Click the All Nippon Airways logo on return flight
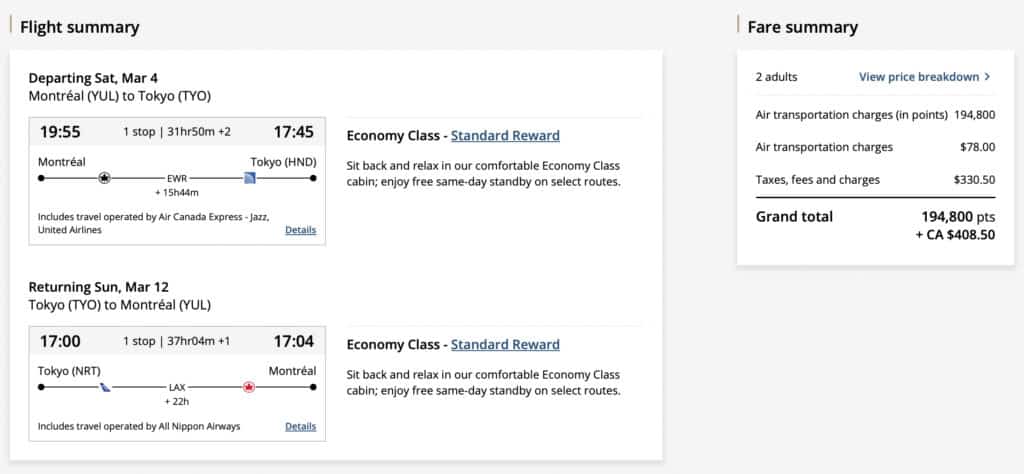 click(105, 387)
